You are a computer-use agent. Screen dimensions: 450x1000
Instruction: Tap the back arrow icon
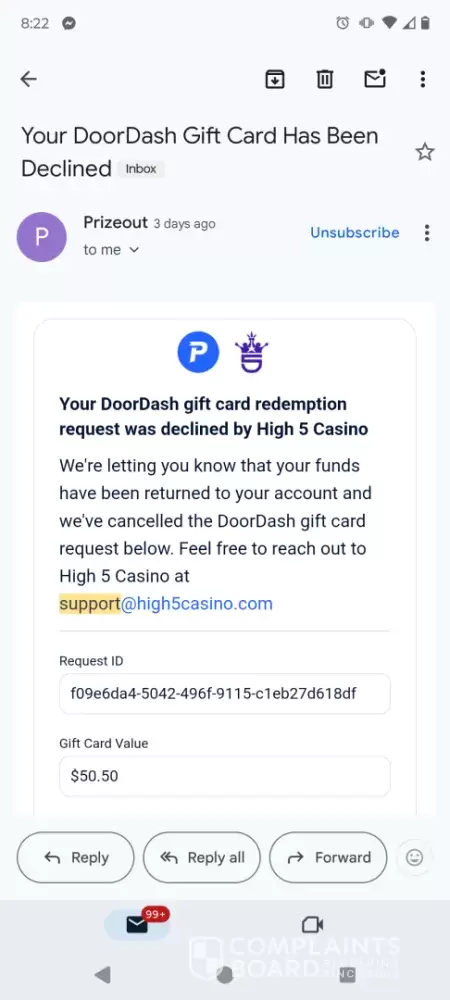click(x=29, y=79)
